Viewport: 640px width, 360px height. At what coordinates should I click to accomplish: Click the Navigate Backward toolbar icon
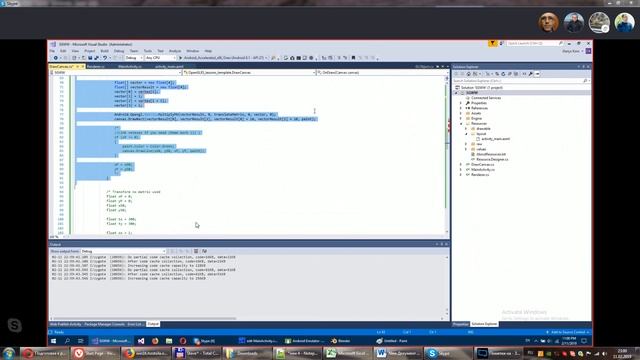(x=56, y=58)
